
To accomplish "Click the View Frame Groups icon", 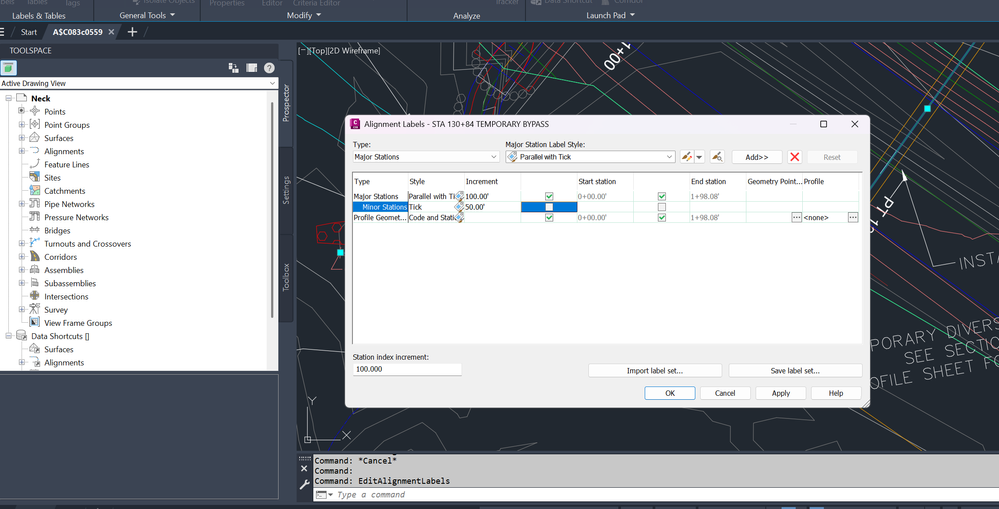I will (x=35, y=323).
